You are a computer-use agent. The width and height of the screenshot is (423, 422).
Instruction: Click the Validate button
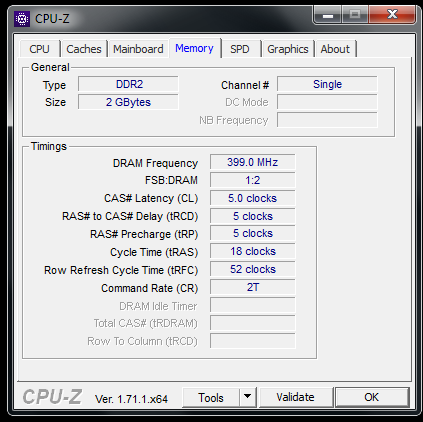295,397
